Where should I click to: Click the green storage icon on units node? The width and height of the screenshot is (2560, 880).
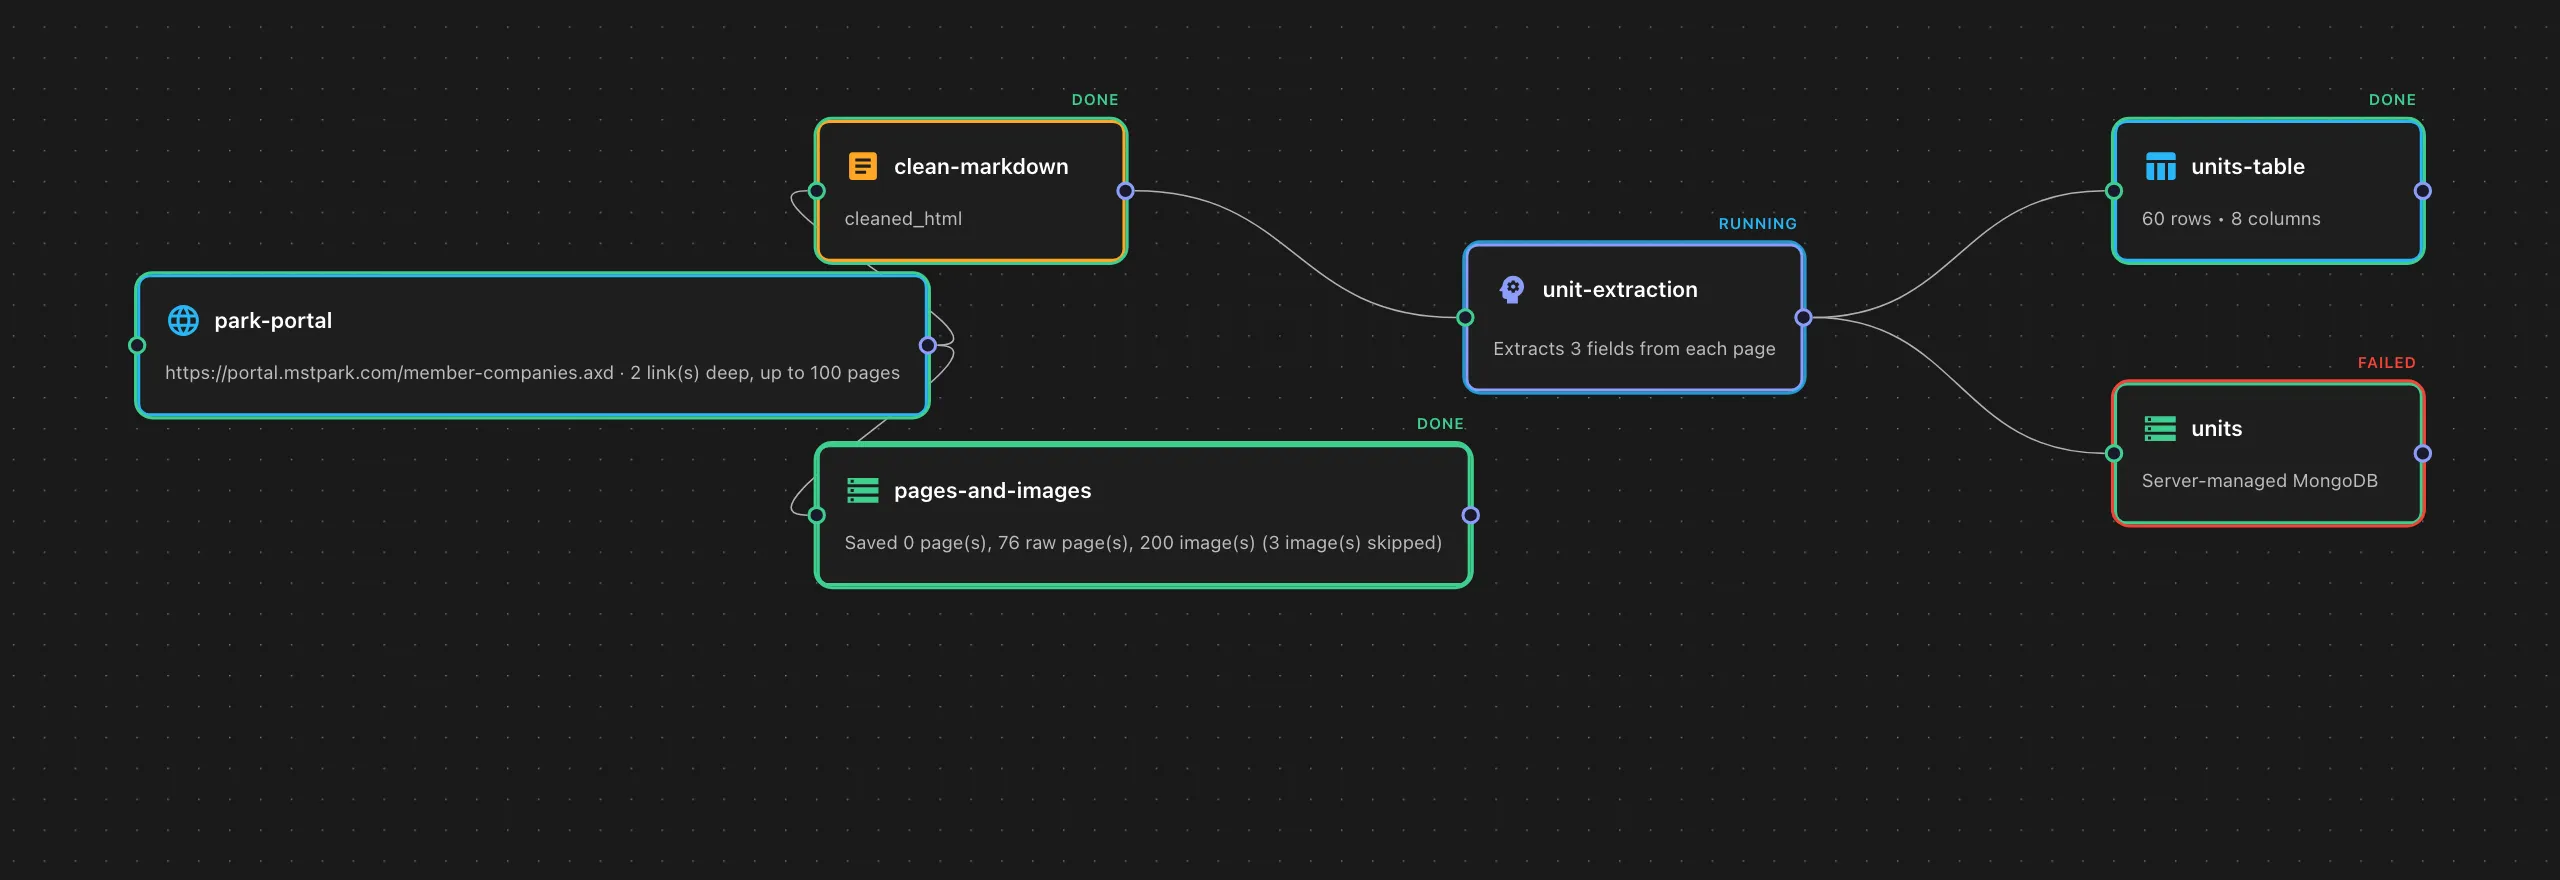[x=2160, y=429]
